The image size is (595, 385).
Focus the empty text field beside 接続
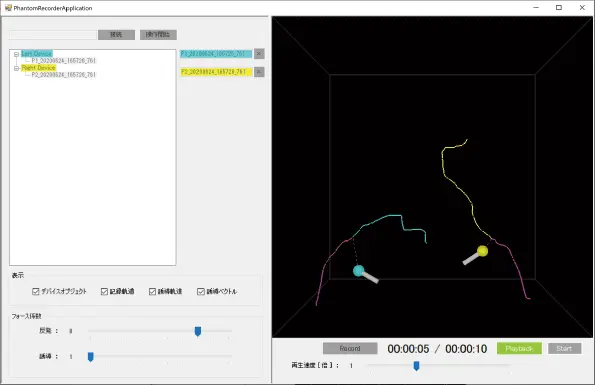point(53,35)
